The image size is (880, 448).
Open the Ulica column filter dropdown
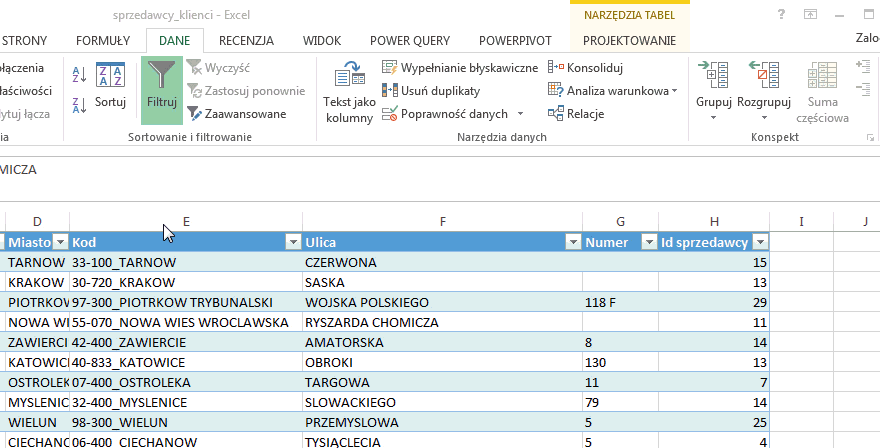coord(572,242)
